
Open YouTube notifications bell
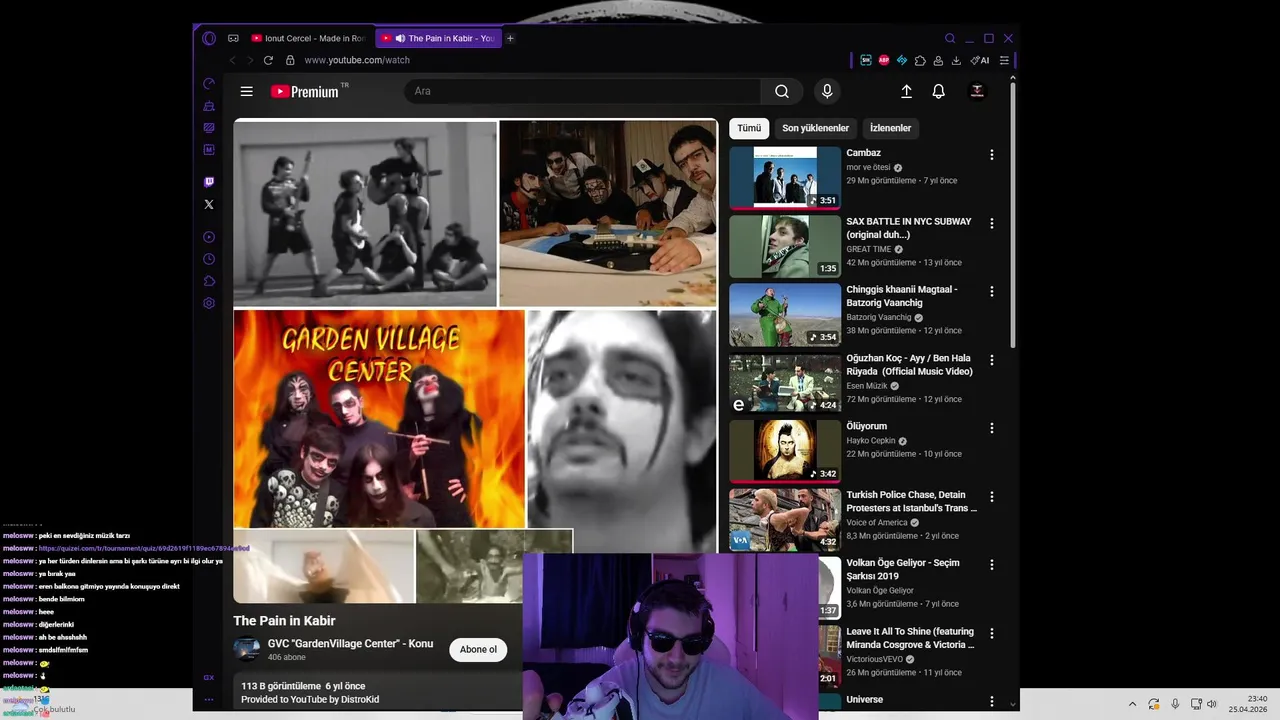point(938,91)
